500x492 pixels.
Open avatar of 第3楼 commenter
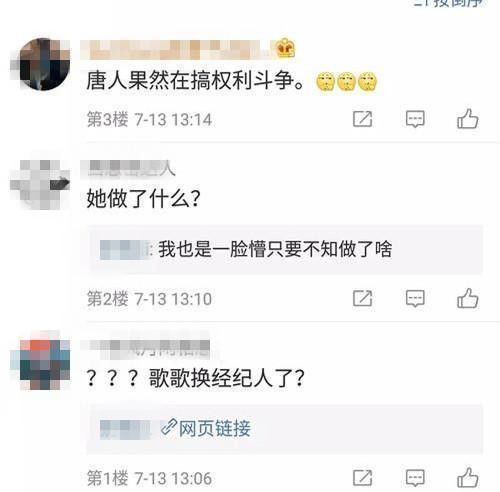pos(42,64)
